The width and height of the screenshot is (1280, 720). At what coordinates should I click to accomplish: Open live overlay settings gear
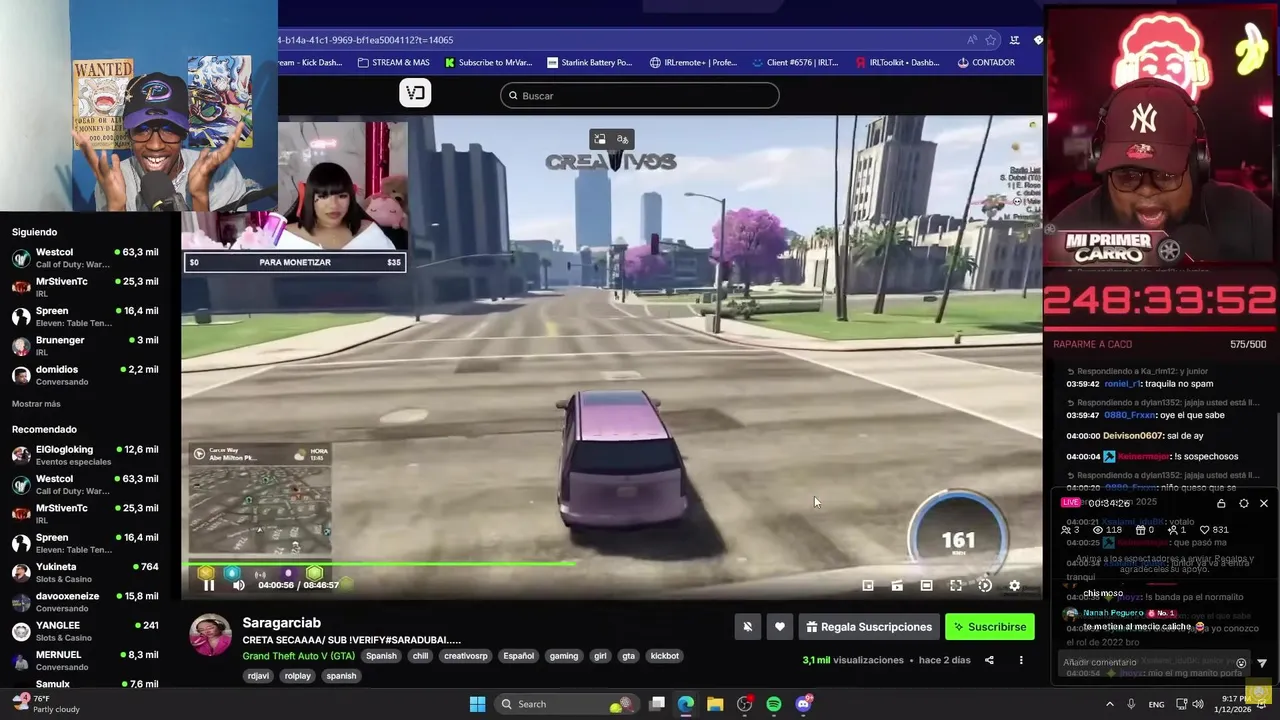1243,503
